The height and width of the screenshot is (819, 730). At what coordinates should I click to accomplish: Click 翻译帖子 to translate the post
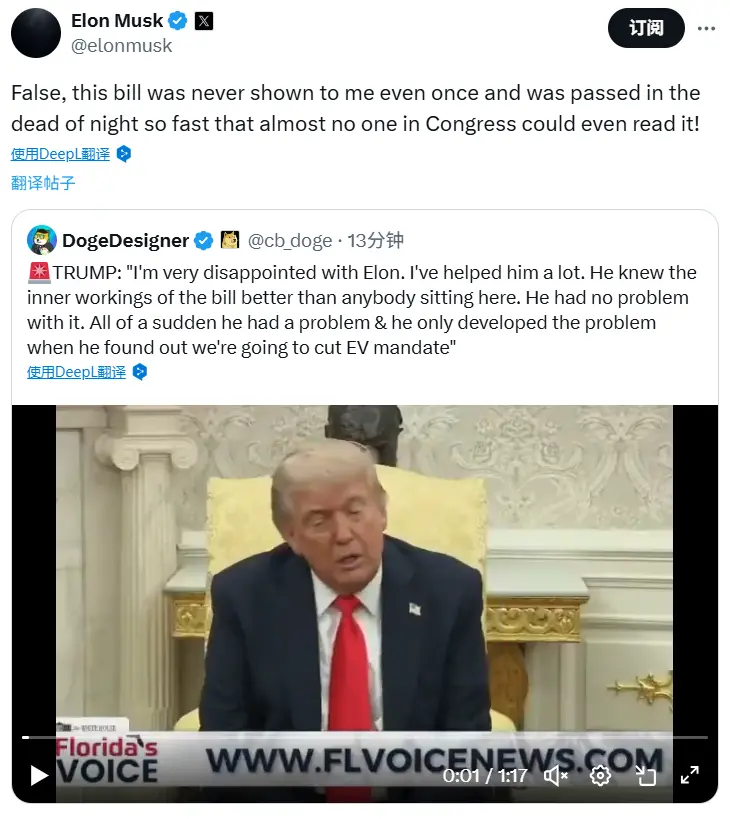pyautogui.click(x=43, y=182)
